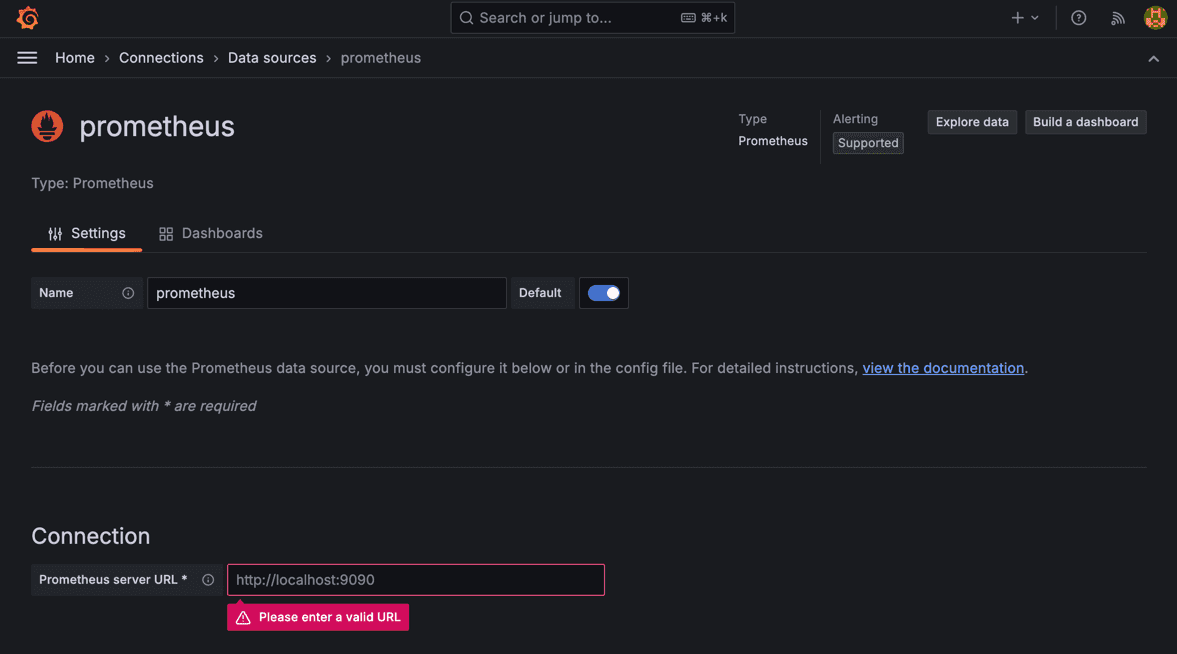Screen dimensions: 1177x654
Task: Switch to the Settings tab
Action: tap(86, 234)
